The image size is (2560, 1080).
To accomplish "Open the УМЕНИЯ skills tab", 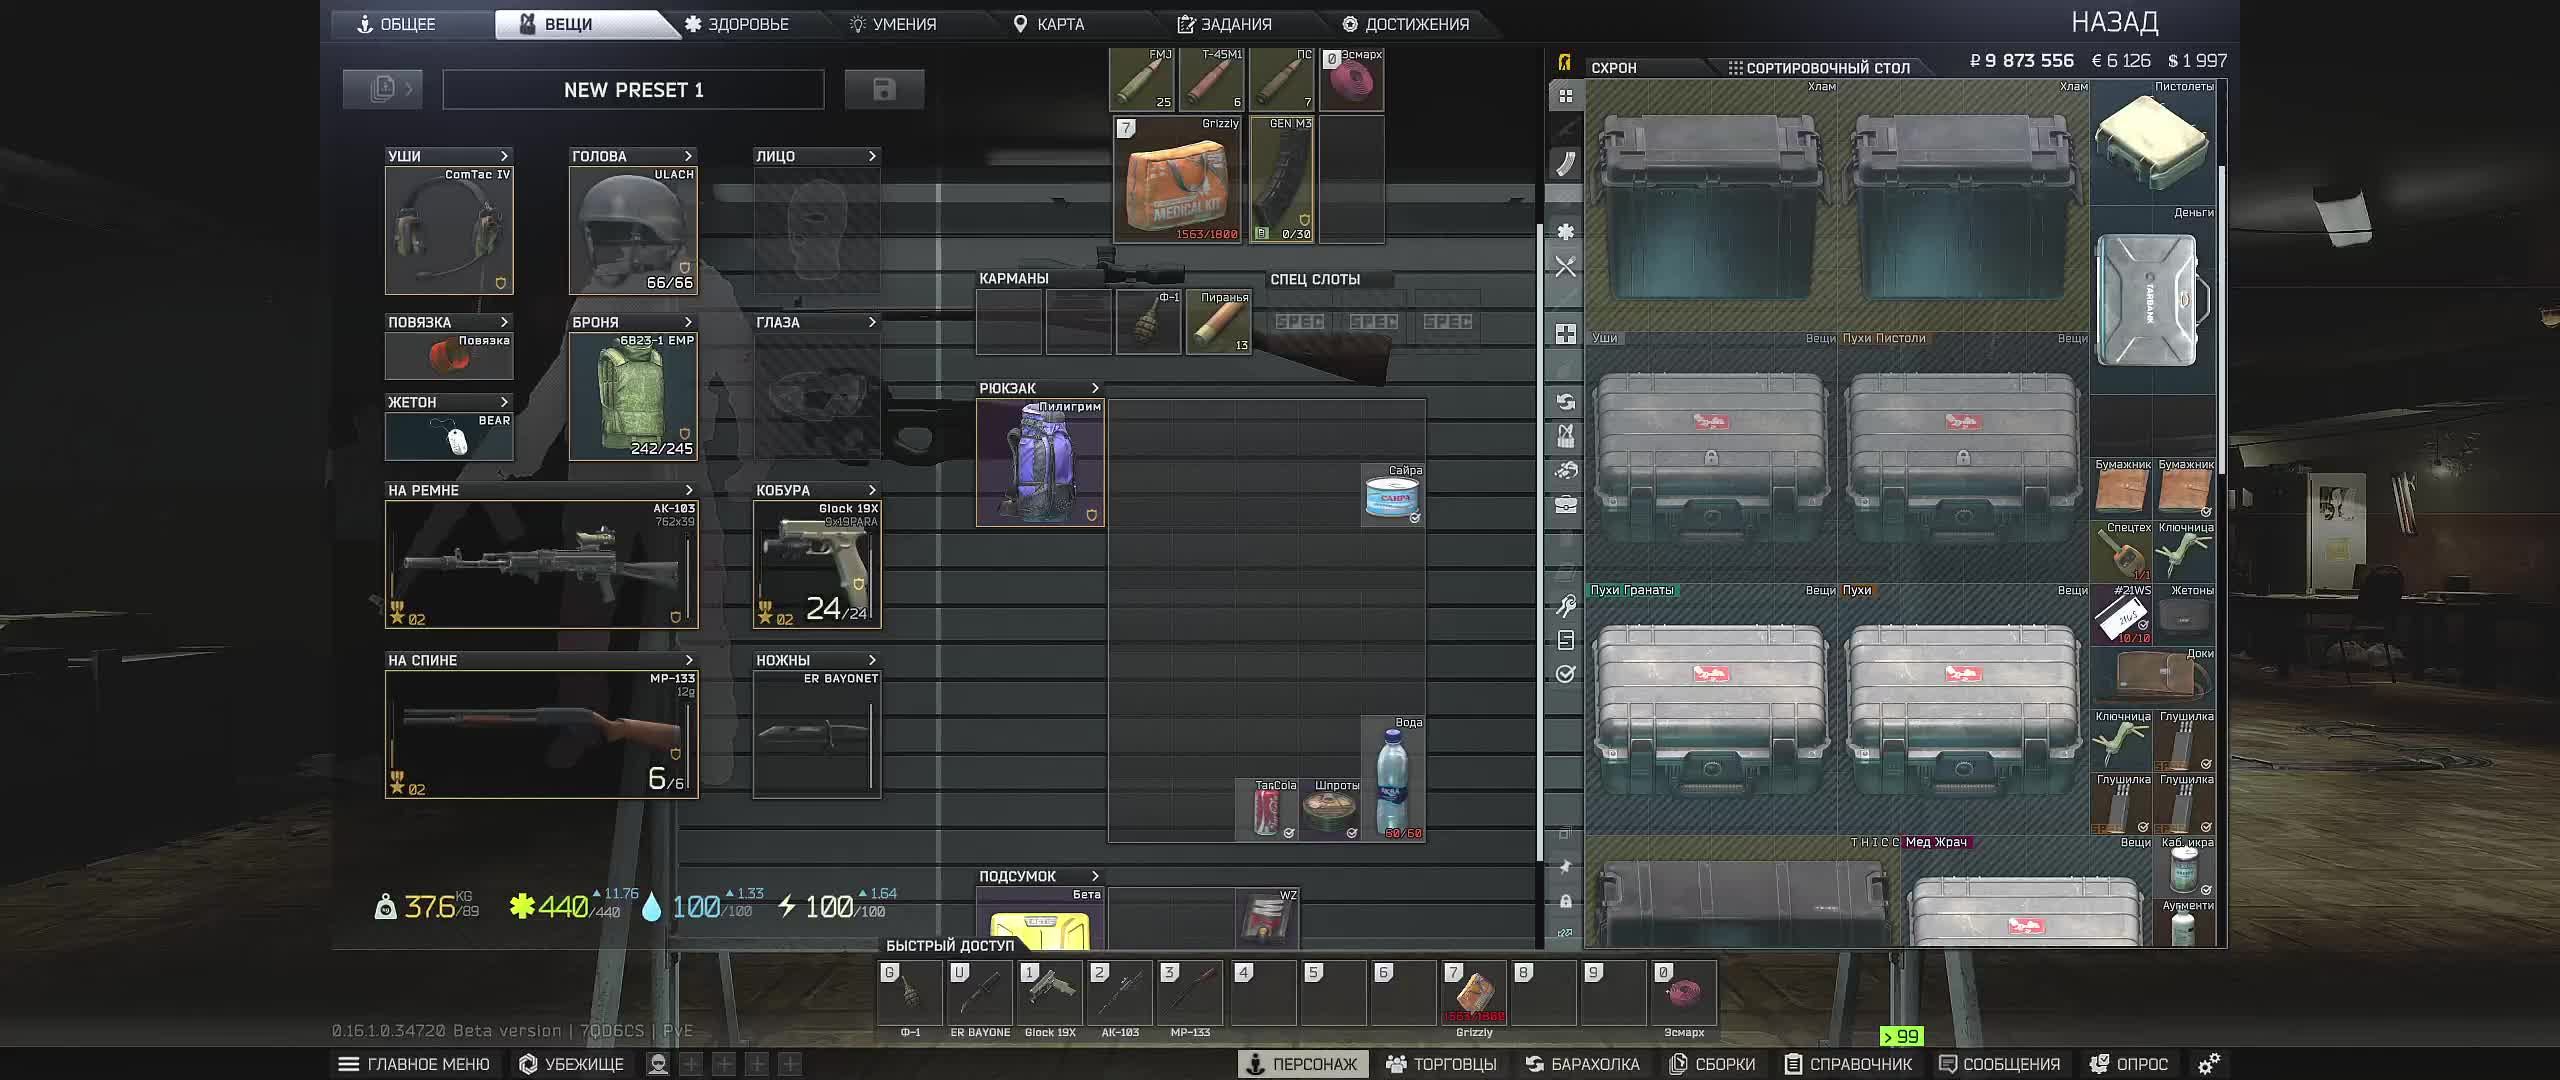I will [x=893, y=24].
